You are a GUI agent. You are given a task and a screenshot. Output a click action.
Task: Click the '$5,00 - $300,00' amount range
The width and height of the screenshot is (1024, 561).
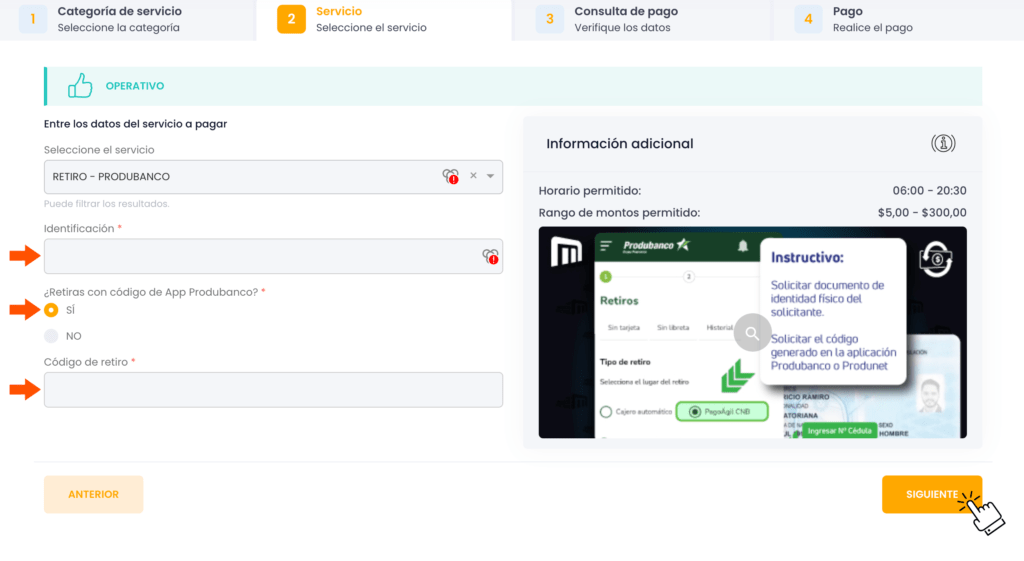tap(922, 213)
